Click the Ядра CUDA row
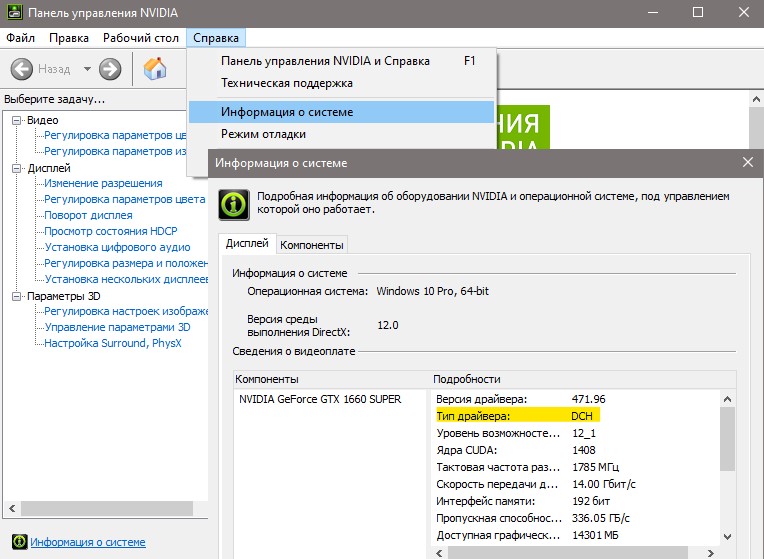 click(516, 450)
